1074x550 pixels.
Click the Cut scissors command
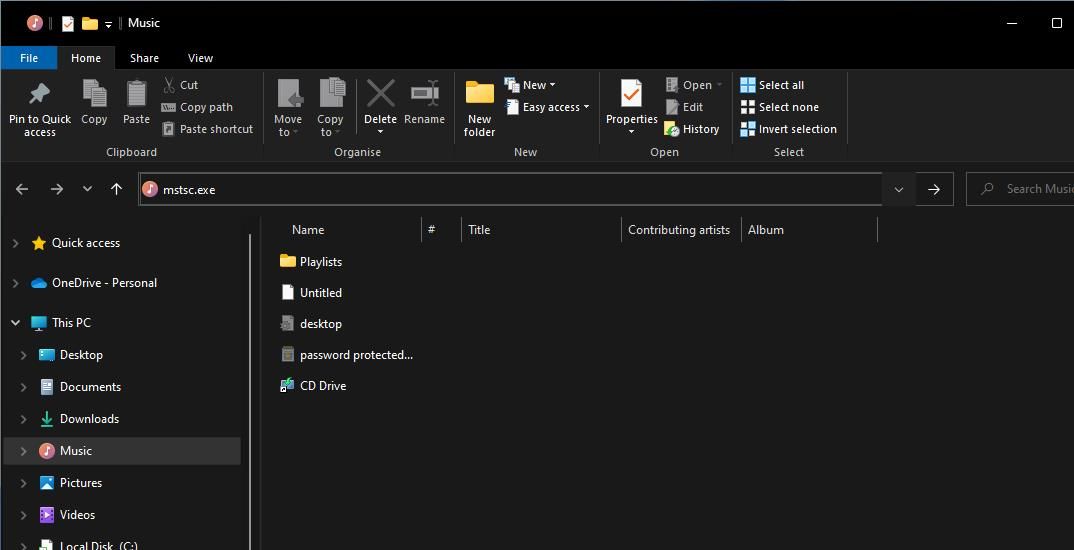[x=181, y=85]
